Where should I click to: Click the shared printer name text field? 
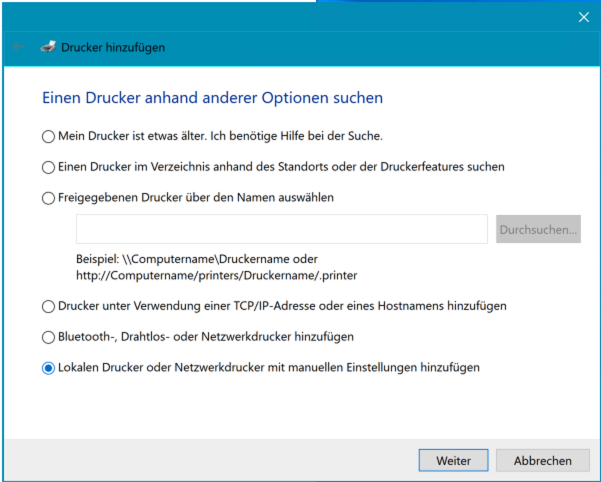click(281, 229)
